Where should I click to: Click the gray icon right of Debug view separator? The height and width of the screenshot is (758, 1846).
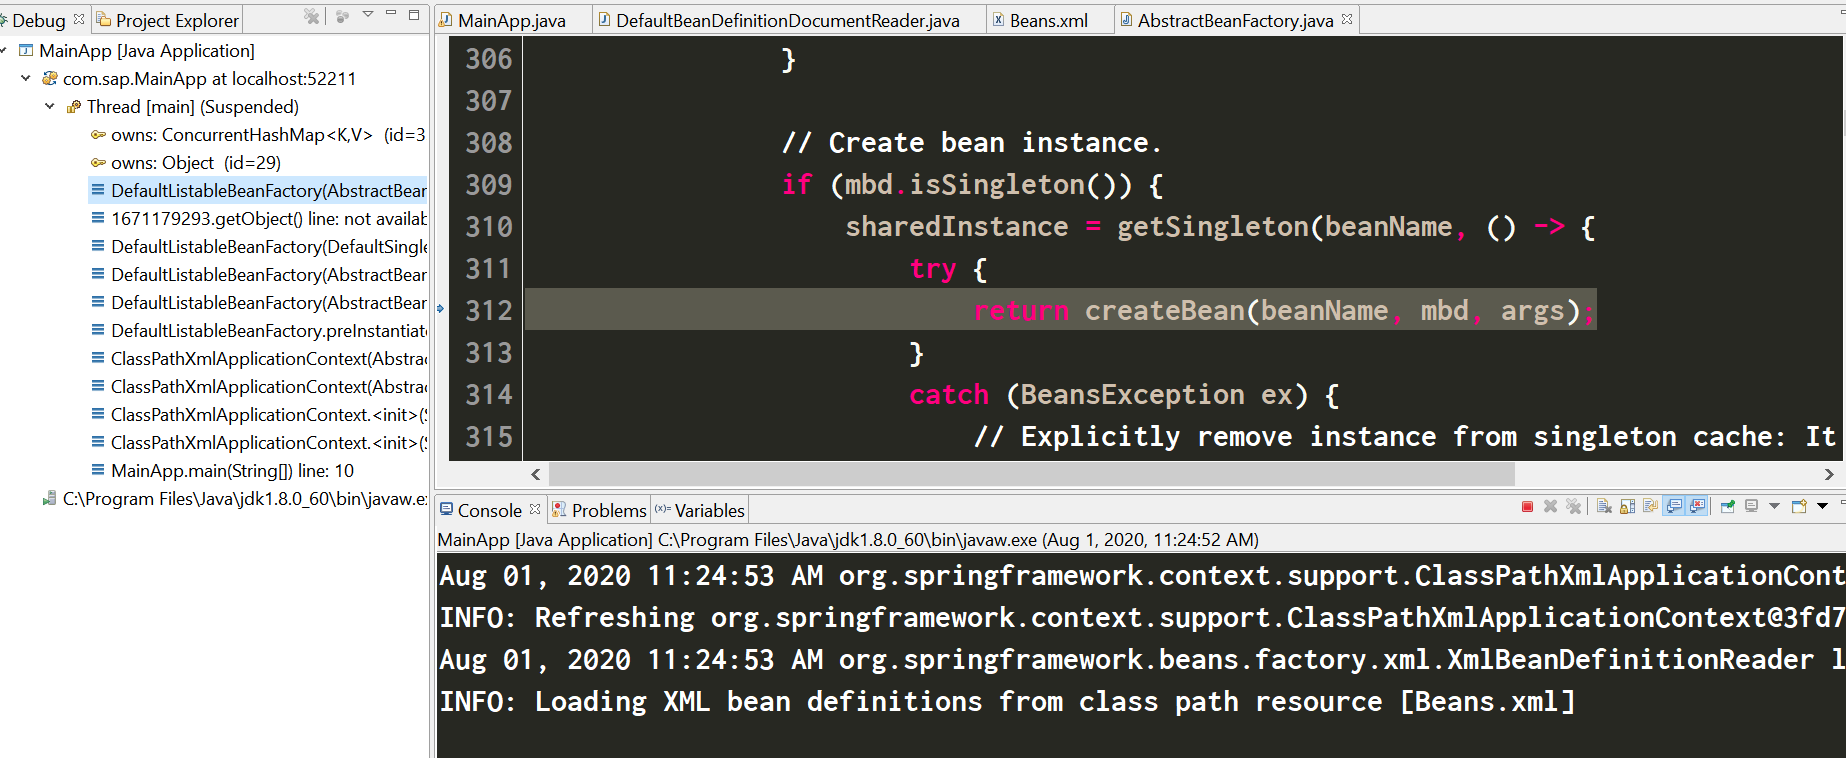(343, 16)
